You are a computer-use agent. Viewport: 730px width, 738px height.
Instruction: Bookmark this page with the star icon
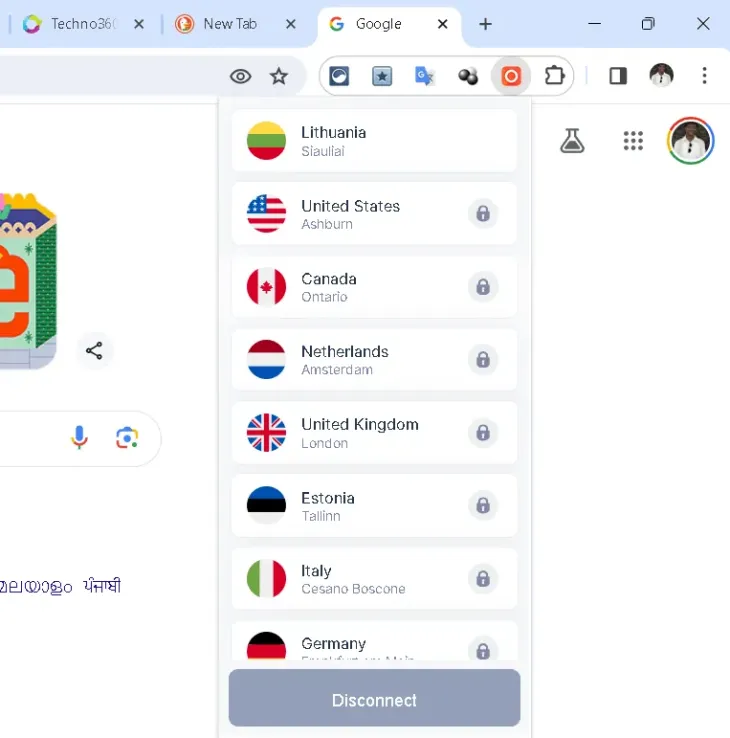coord(279,76)
